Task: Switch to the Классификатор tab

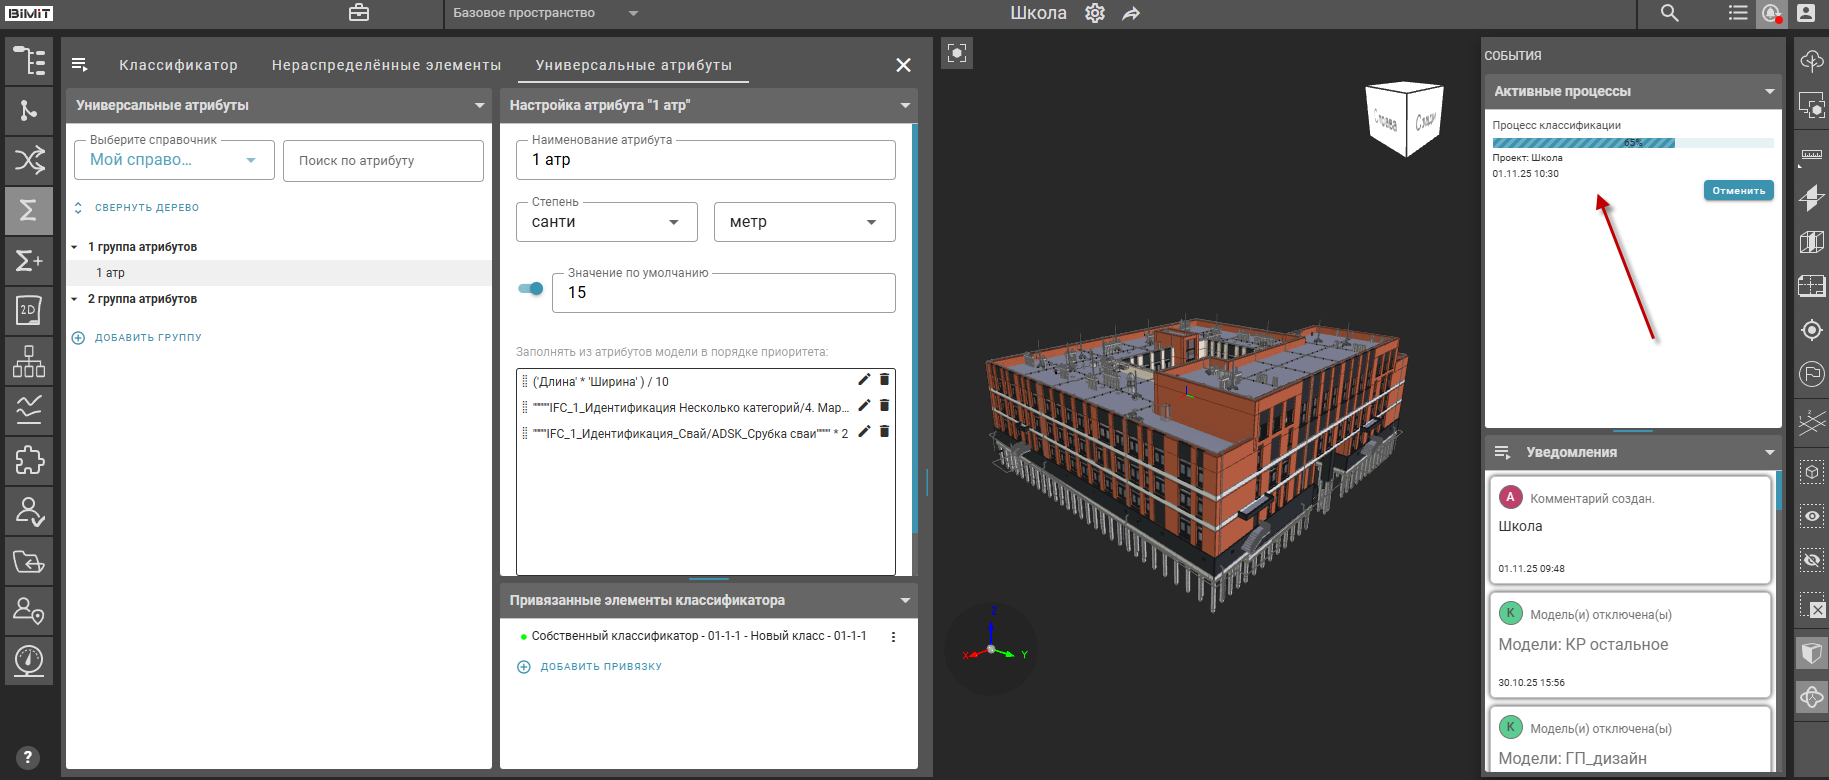Action: 178,65
